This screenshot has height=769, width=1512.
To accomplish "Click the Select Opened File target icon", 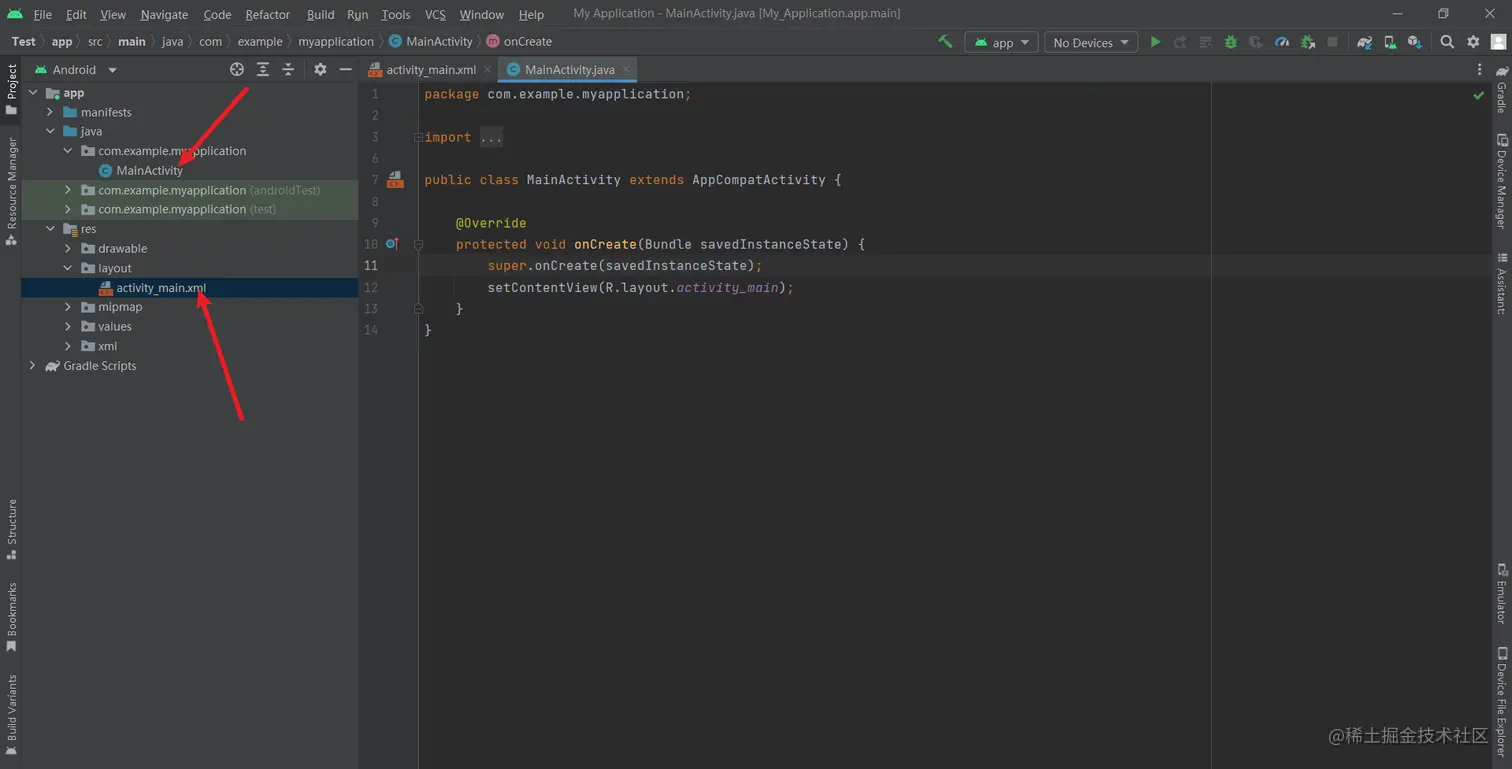I will pos(237,69).
